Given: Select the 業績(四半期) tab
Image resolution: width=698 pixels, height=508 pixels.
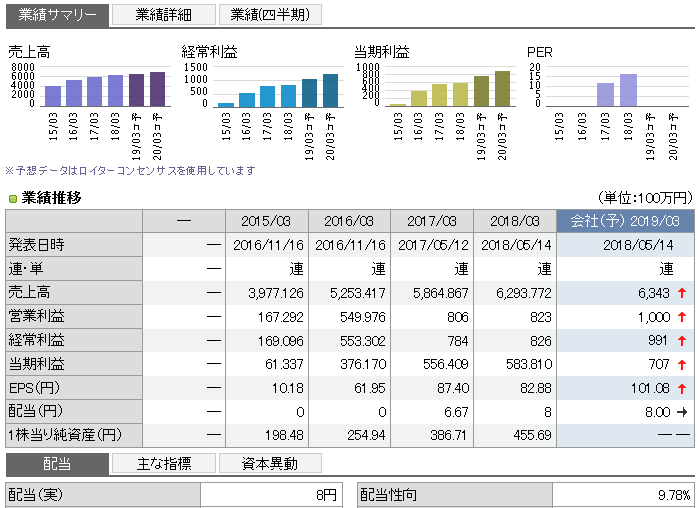Looking at the screenshot, I should coord(269,14).
